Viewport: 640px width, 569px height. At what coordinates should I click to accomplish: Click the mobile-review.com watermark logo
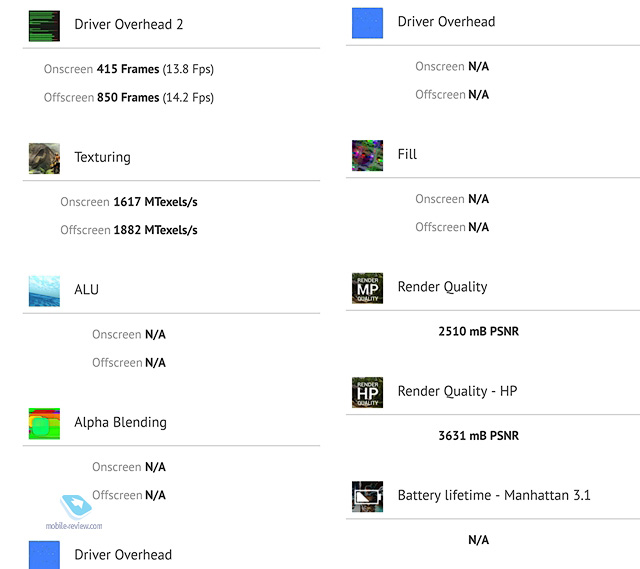[75, 513]
